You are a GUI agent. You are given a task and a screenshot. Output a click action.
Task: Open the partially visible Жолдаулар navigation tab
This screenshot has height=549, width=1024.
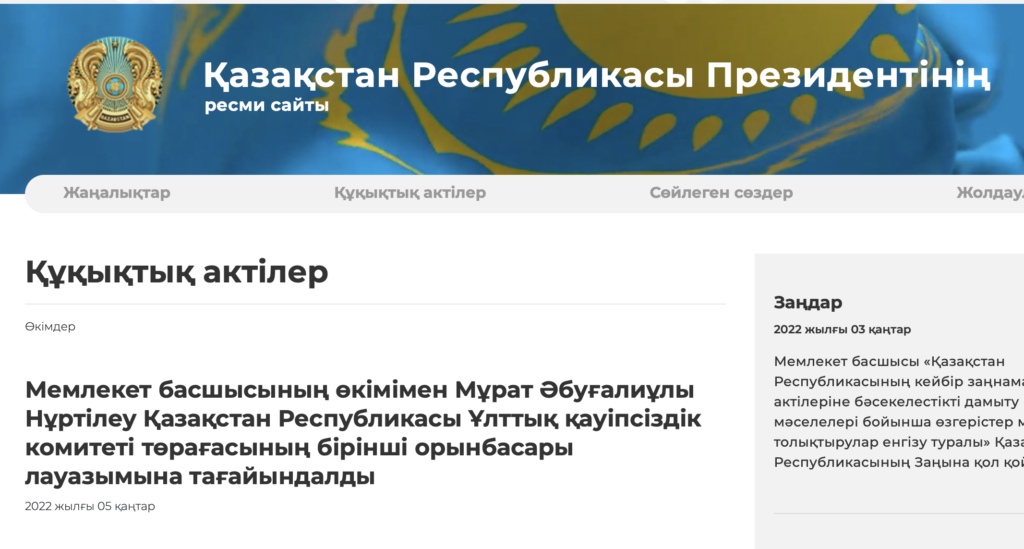[990, 193]
